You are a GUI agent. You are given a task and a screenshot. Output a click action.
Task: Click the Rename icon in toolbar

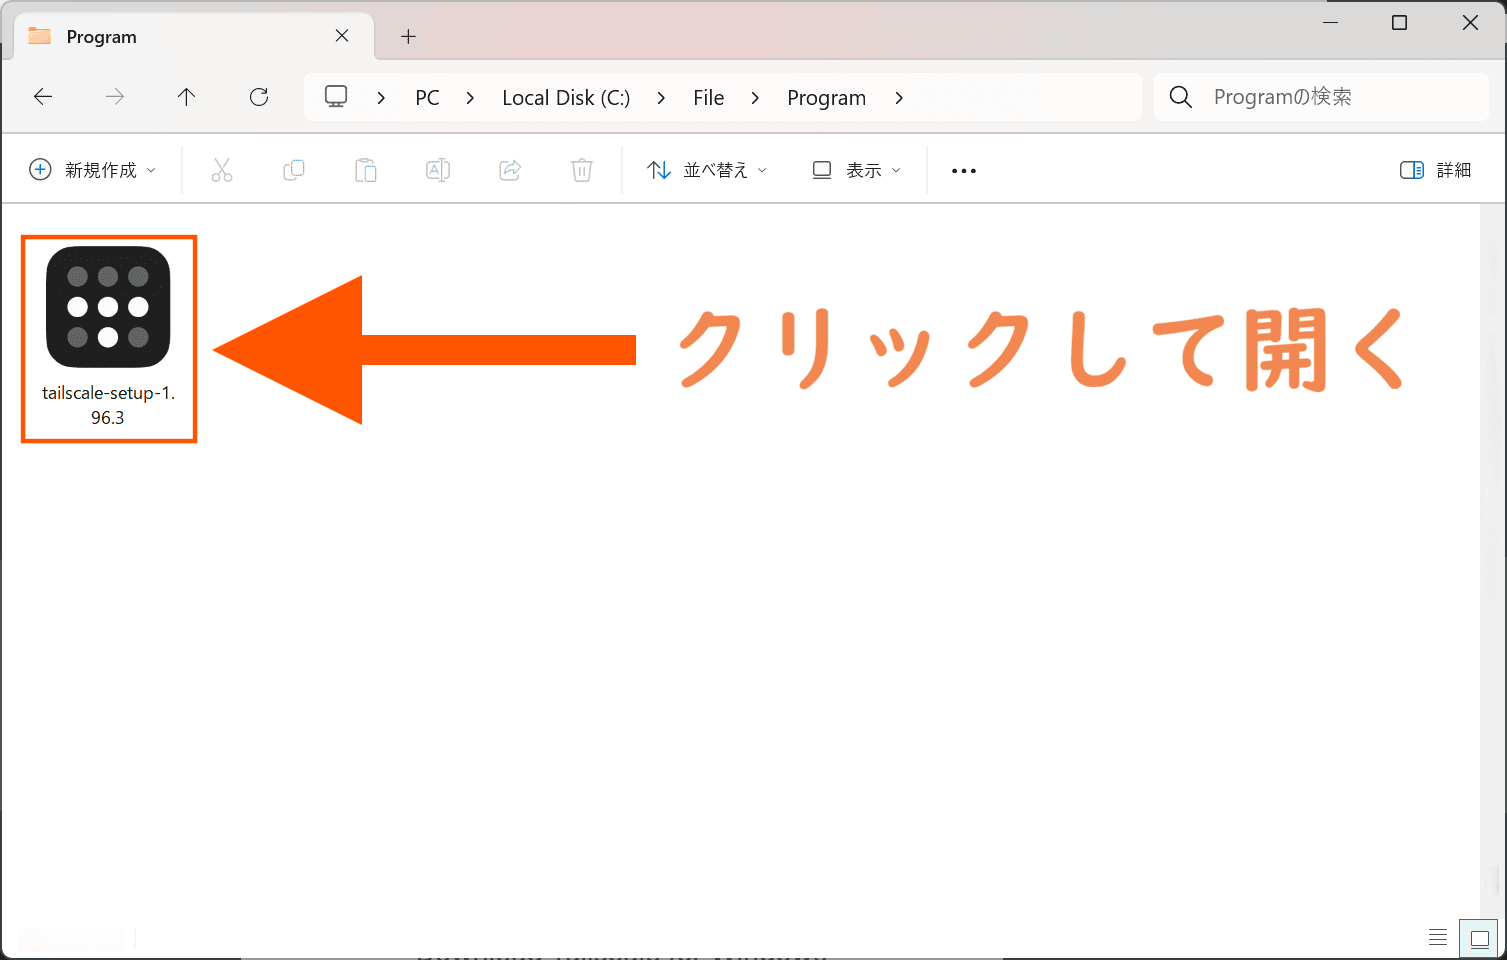[x=438, y=170]
